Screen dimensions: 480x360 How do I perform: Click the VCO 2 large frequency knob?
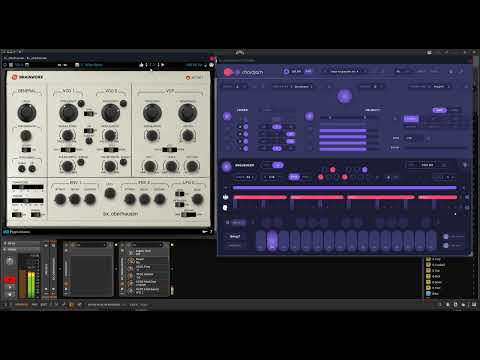click(x=111, y=113)
